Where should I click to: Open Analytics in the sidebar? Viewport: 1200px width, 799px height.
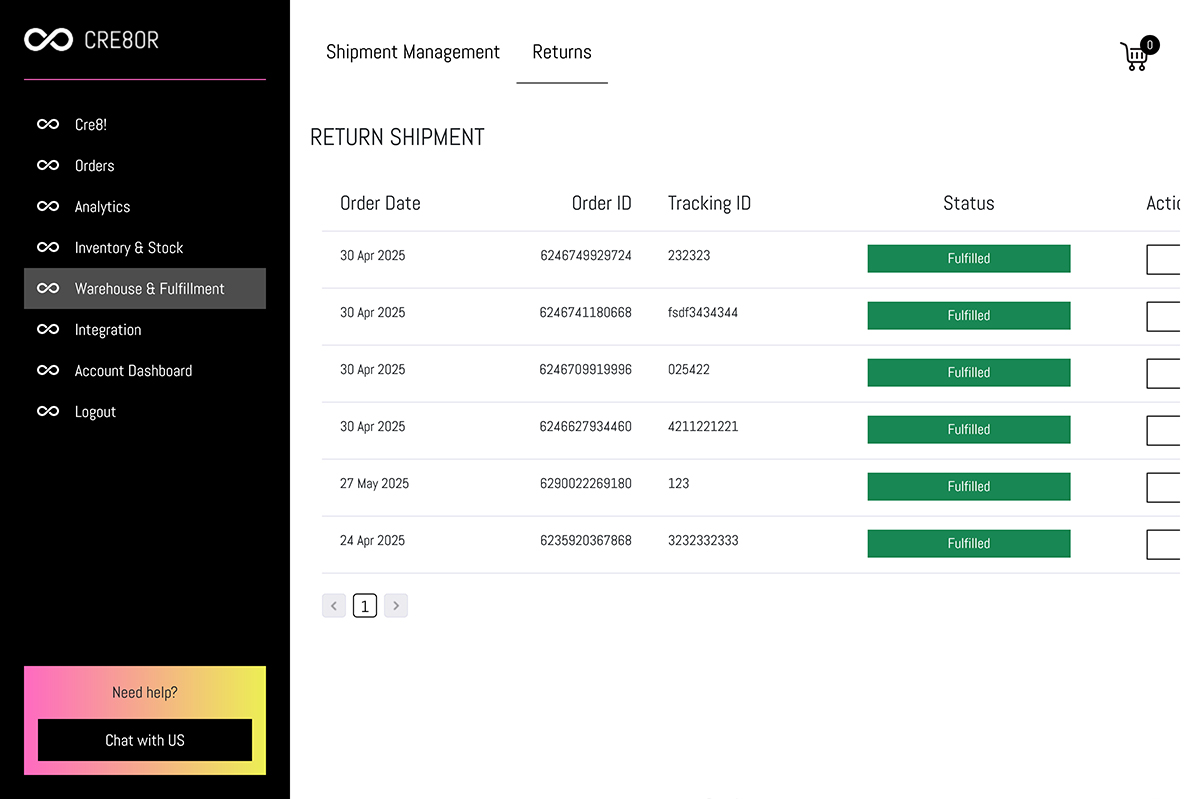145,207
